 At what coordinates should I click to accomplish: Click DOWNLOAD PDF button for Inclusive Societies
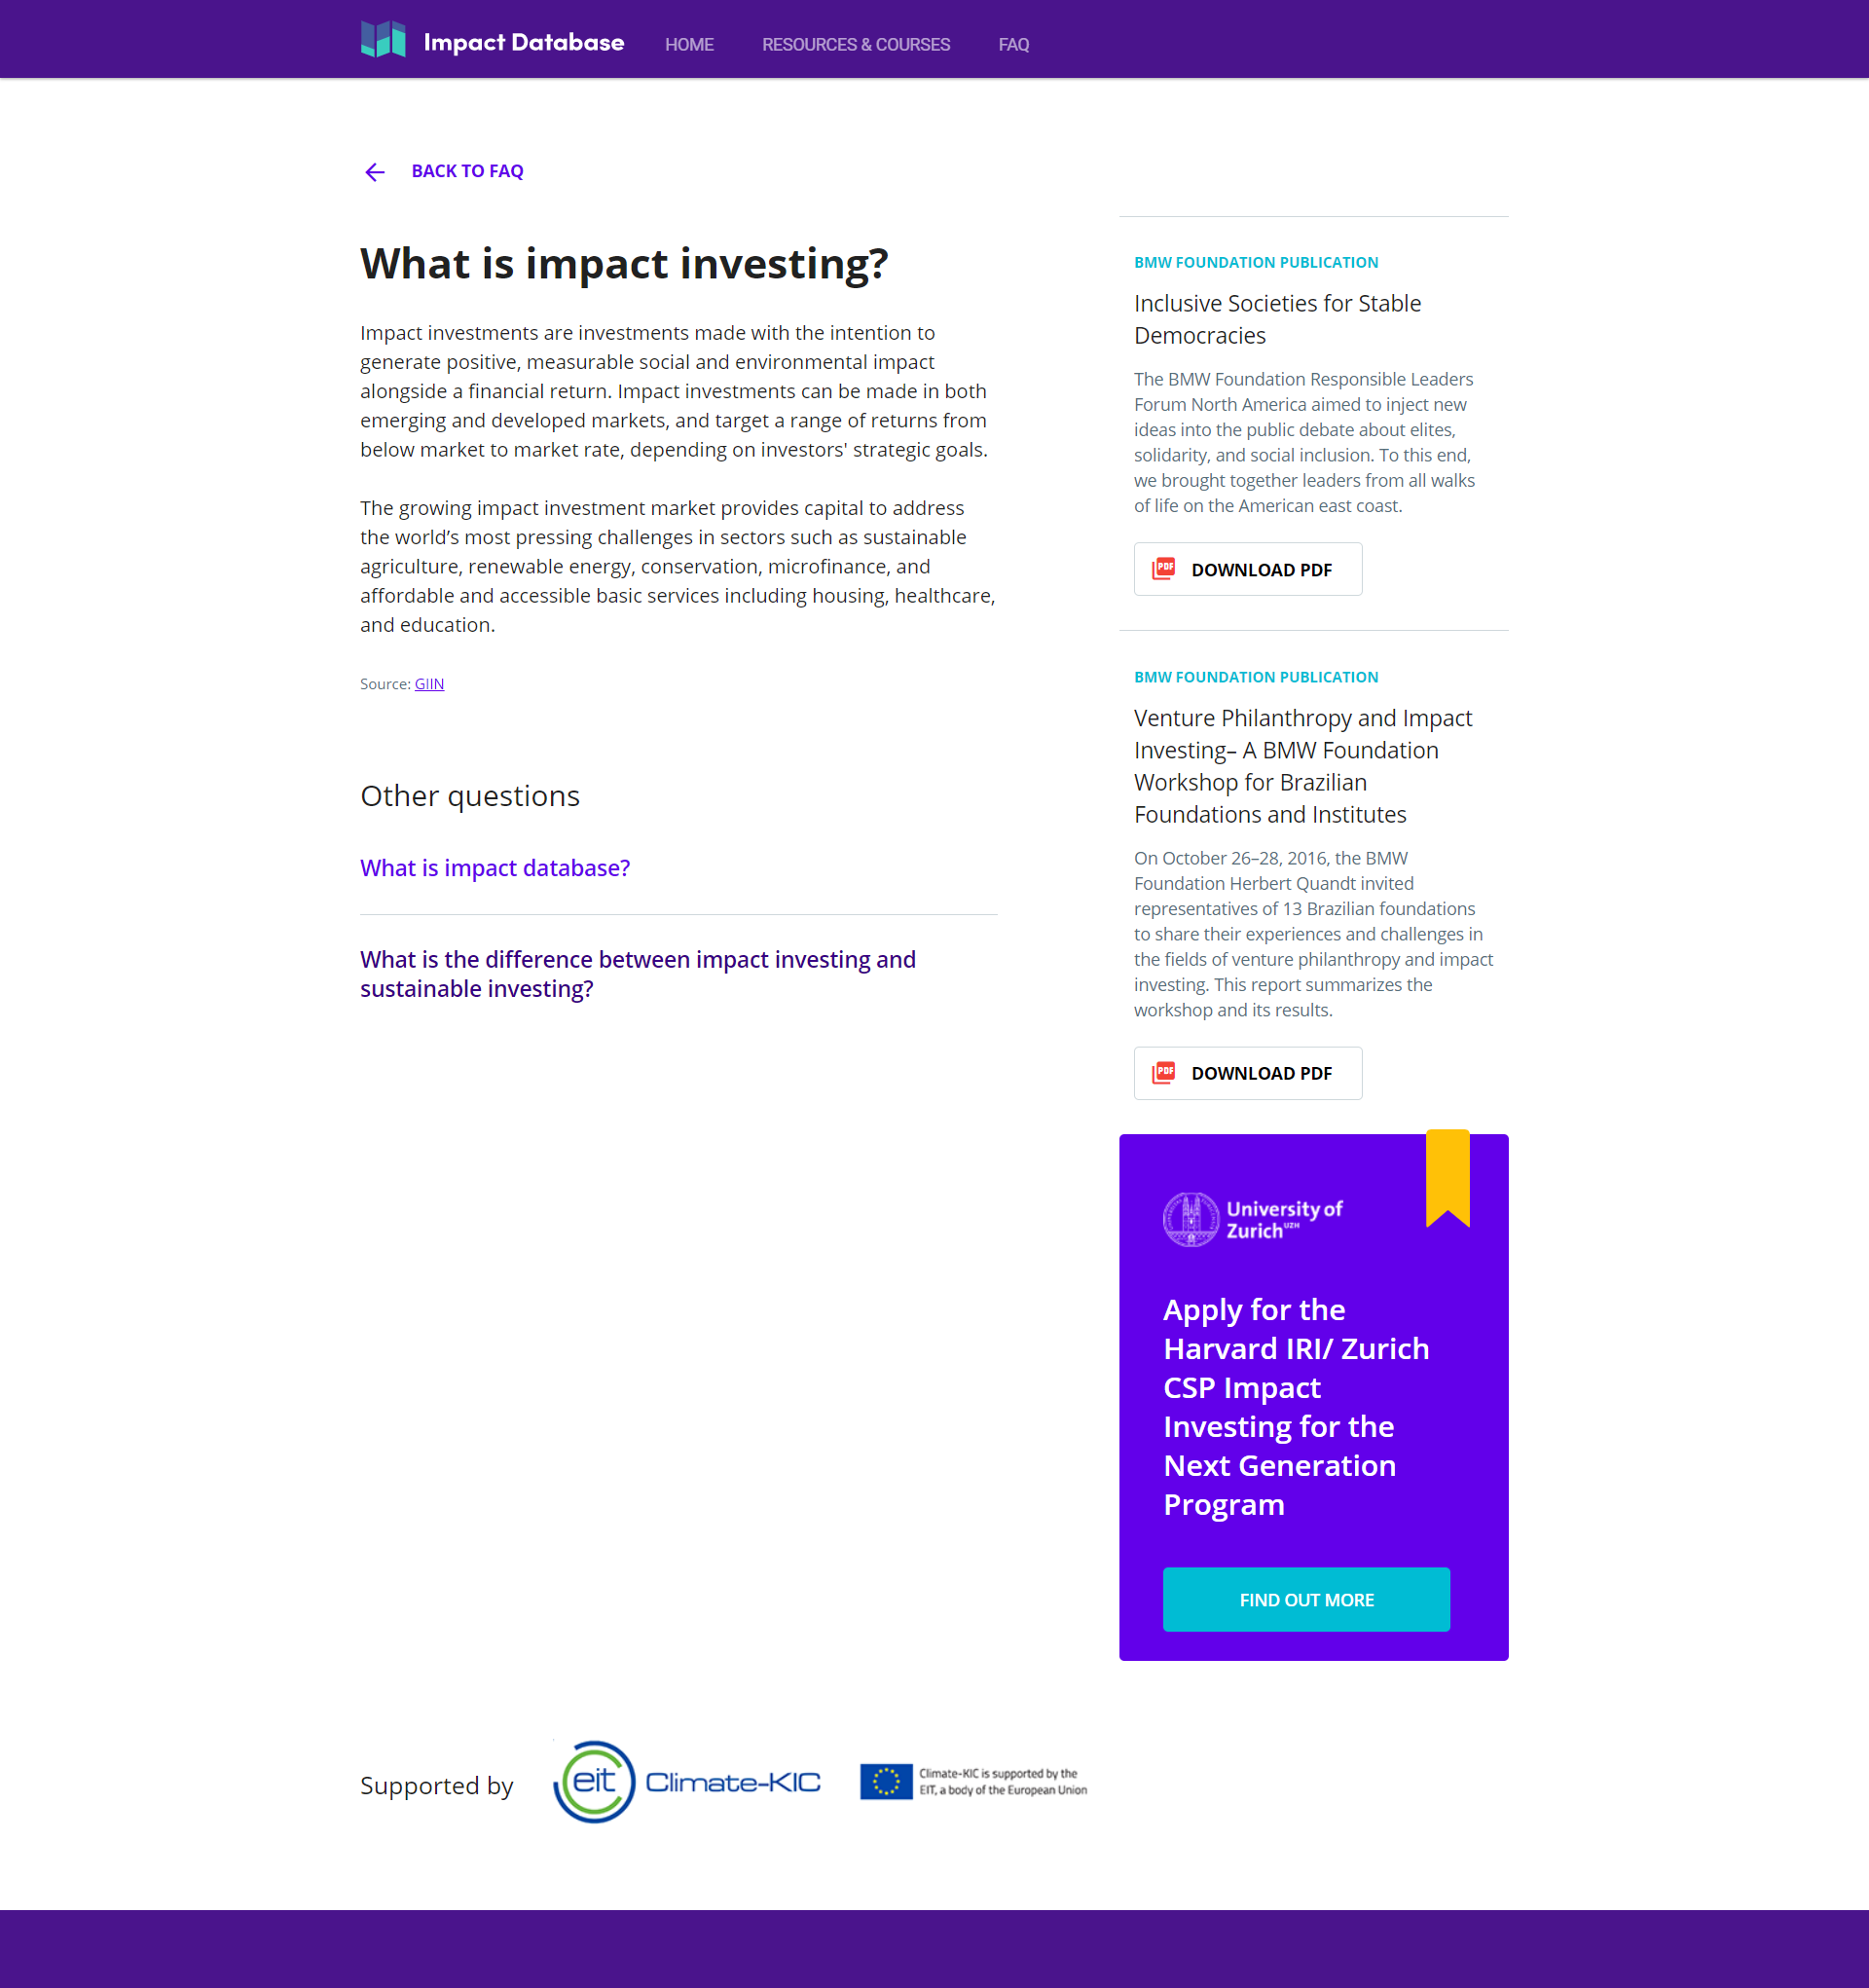pos(1247,569)
